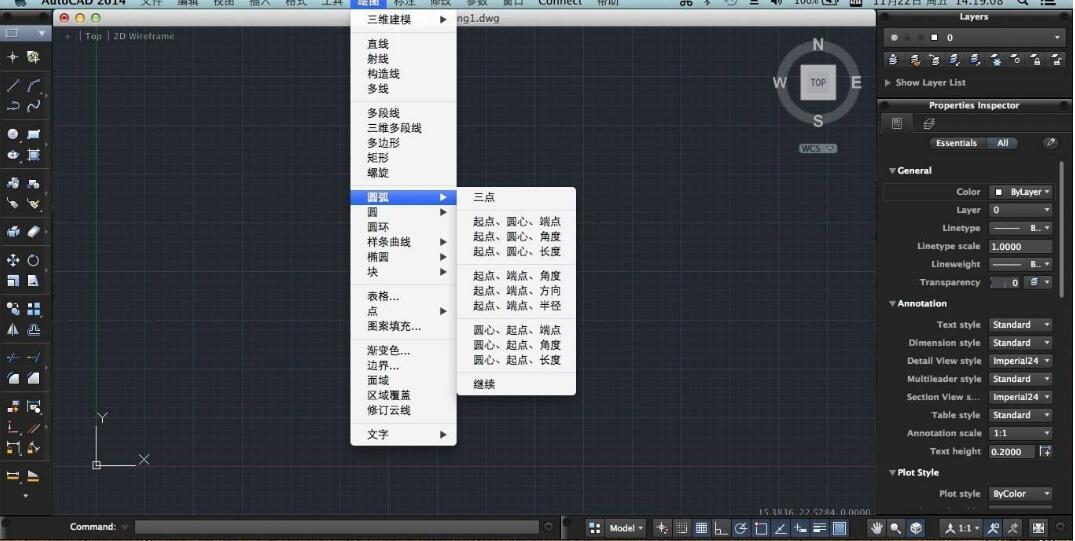Viewport: 1075px width, 541px height.
Task: Click the Lock layer icon in Layers panel
Action: coord(1037,60)
